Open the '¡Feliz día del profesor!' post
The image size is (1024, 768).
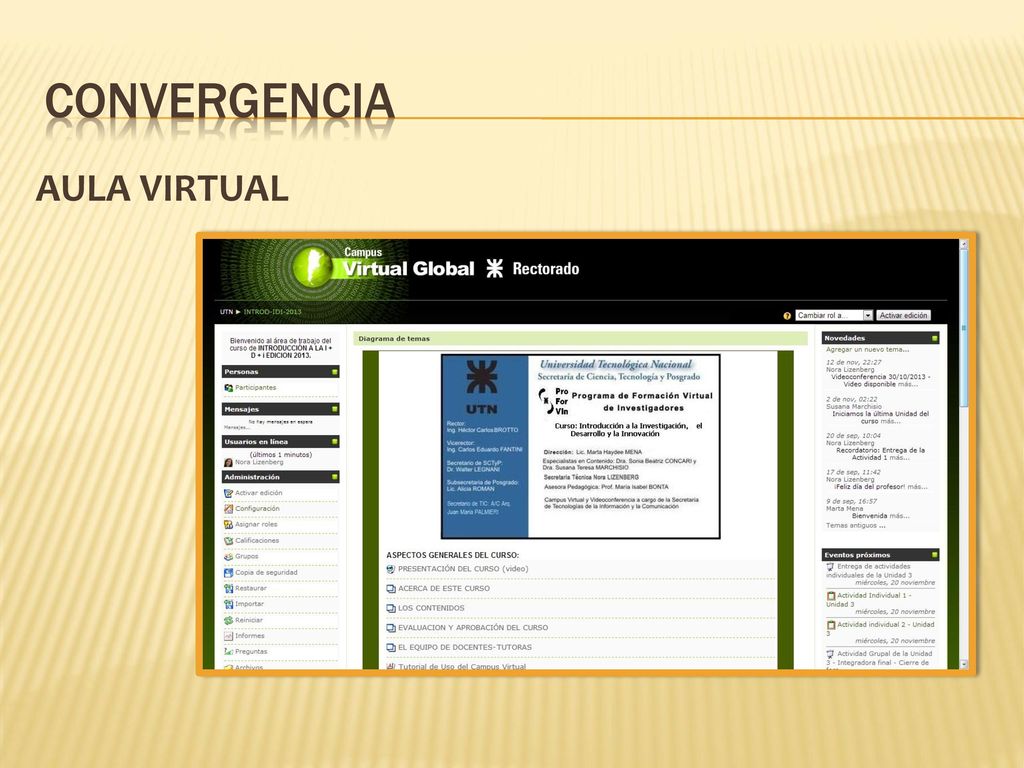[x=869, y=487]
